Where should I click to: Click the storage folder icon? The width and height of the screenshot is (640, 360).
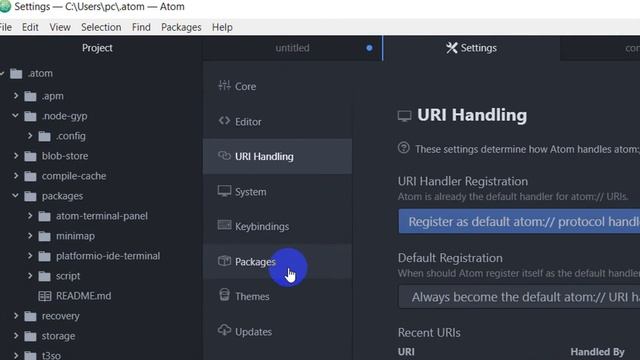30,336
